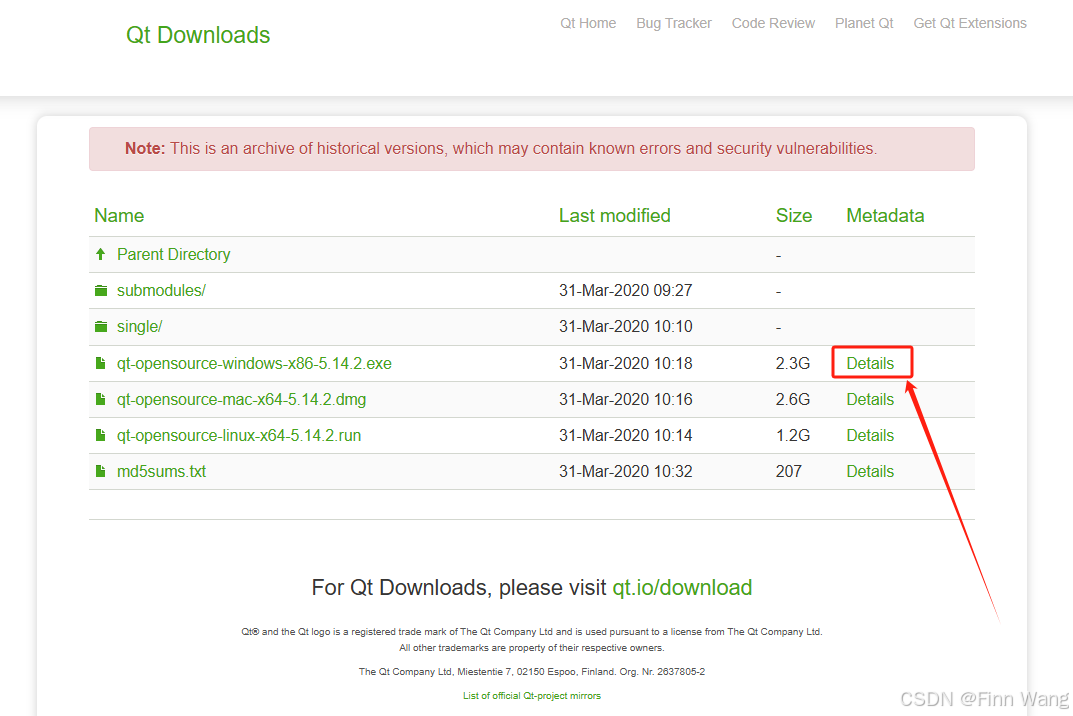Screen dimensions: 1073x716
Task: Click the Size column header
Action: [794, 216]
